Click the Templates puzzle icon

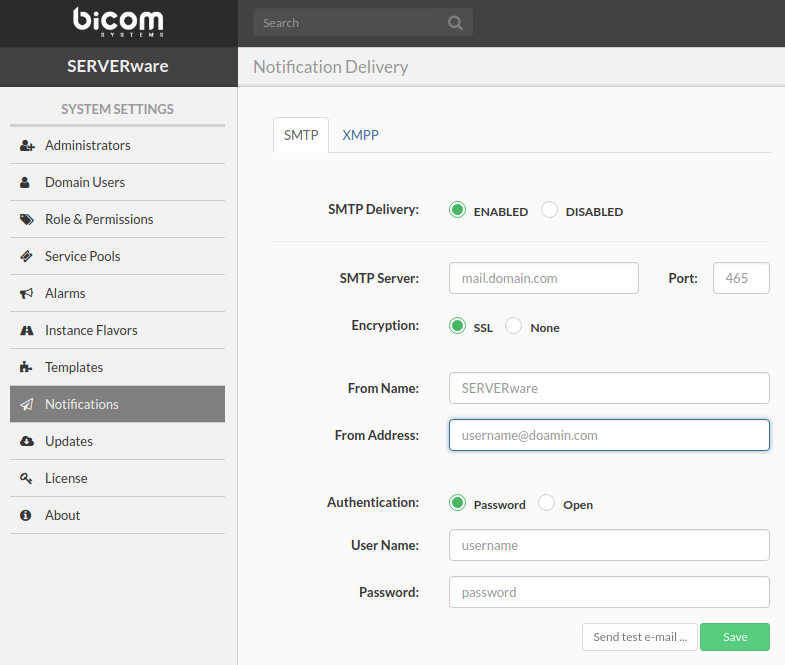(x=27, y=368)
